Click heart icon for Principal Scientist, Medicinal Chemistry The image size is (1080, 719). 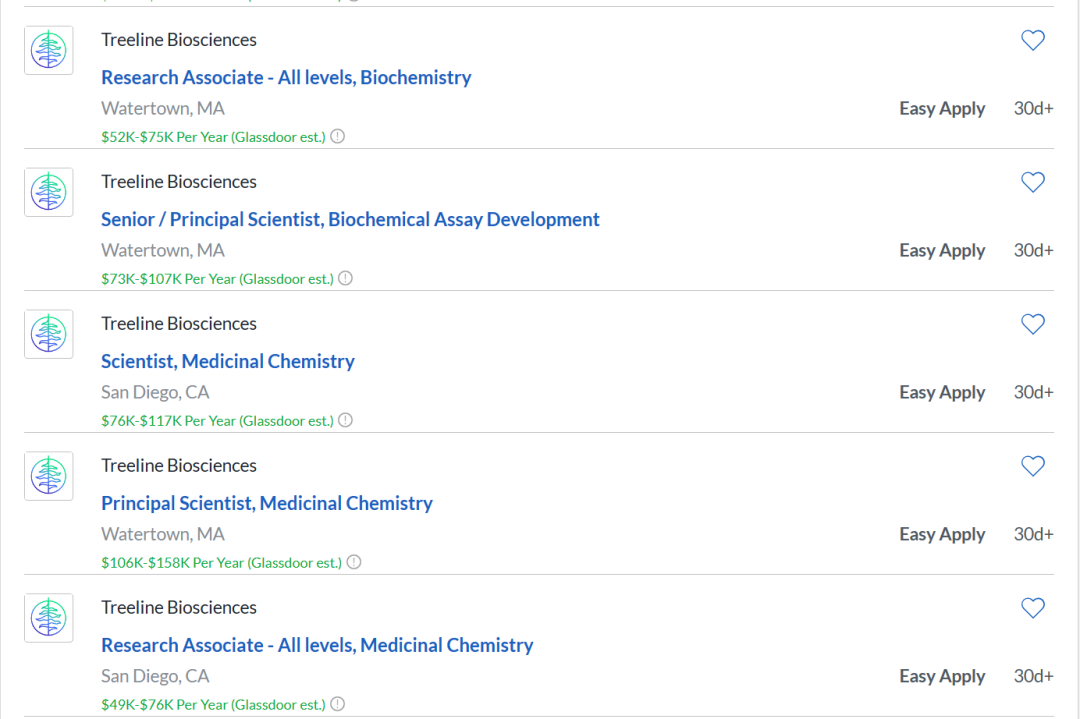tap(1032, 466)
